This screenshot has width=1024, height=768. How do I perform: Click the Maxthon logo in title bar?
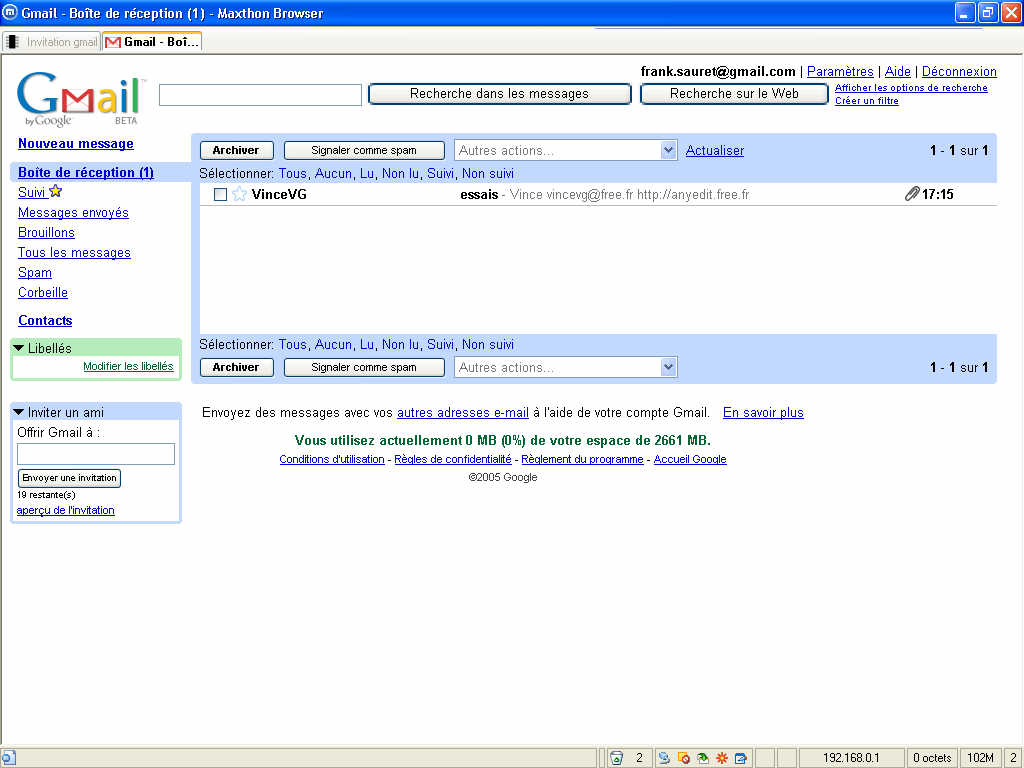[10, 13]
